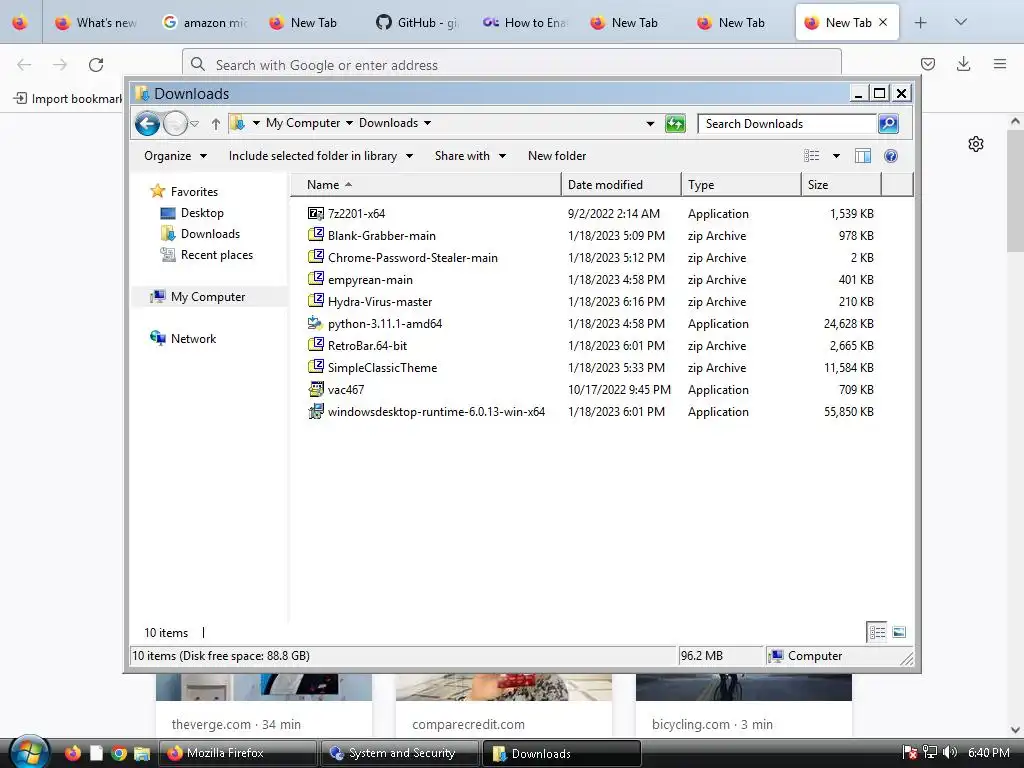The height and width of the screenshot is (768, 1024).
Task: List all Firefox tabs chevron
Action: click(960, 22)
